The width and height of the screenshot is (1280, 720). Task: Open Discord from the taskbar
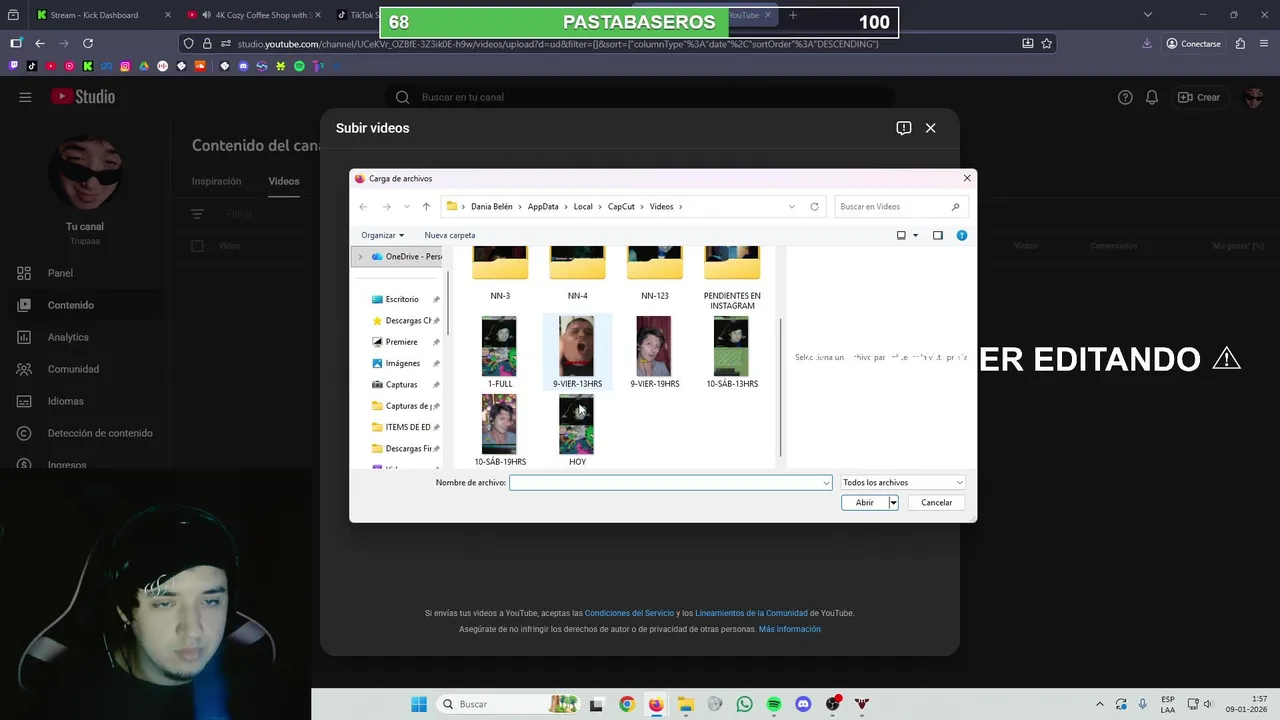803,704
